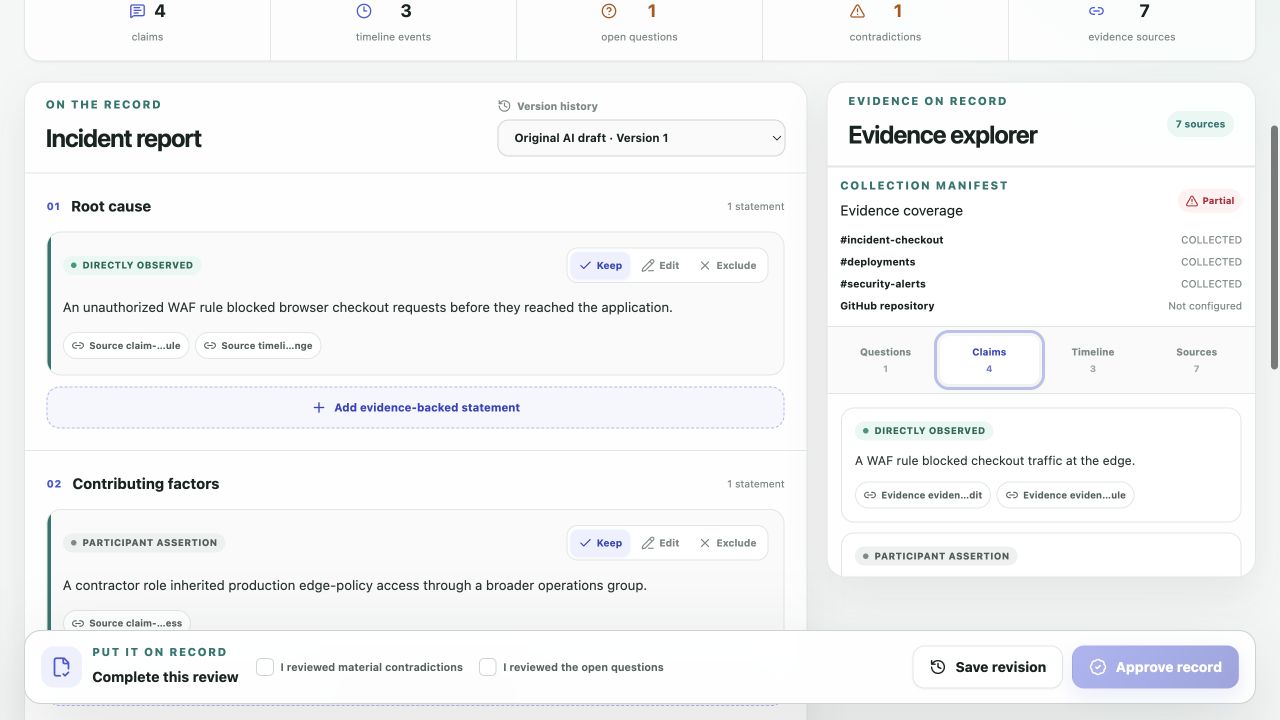Click the Contributing factors section heading
Screen dimensions: 1280x720
click(146, 484)
